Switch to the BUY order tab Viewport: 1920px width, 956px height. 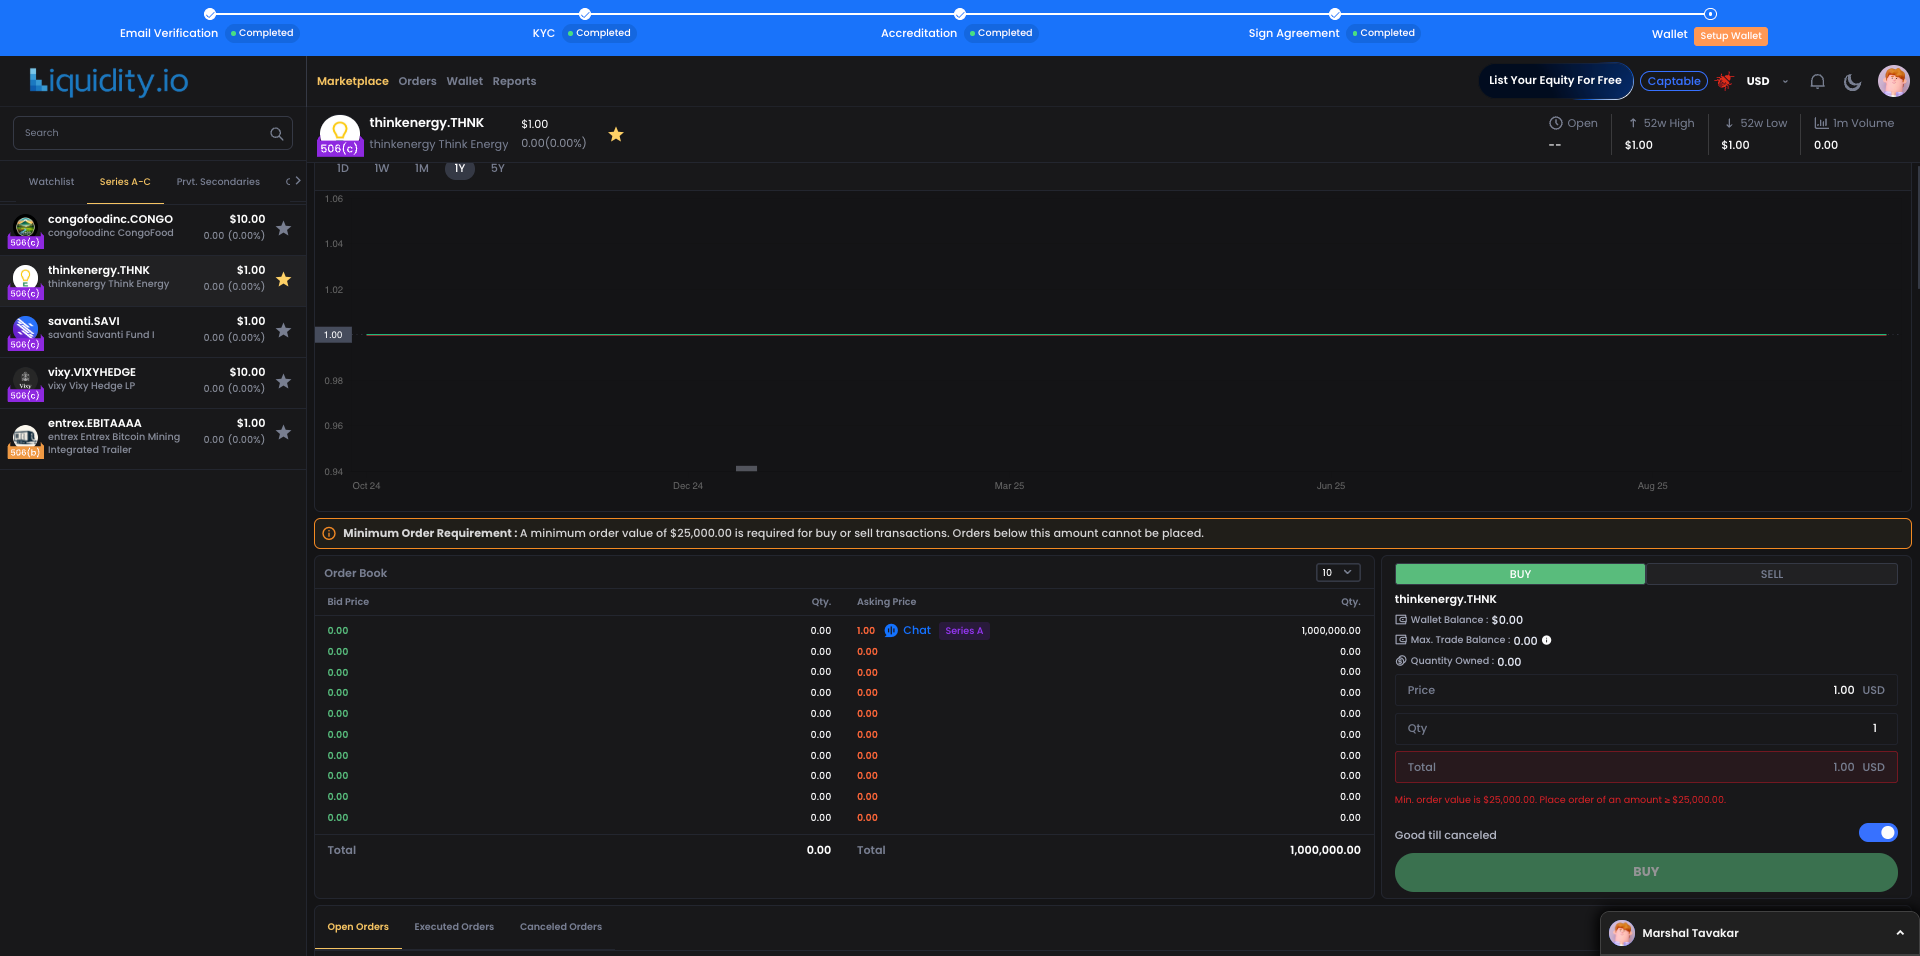tap(1520, 574)
